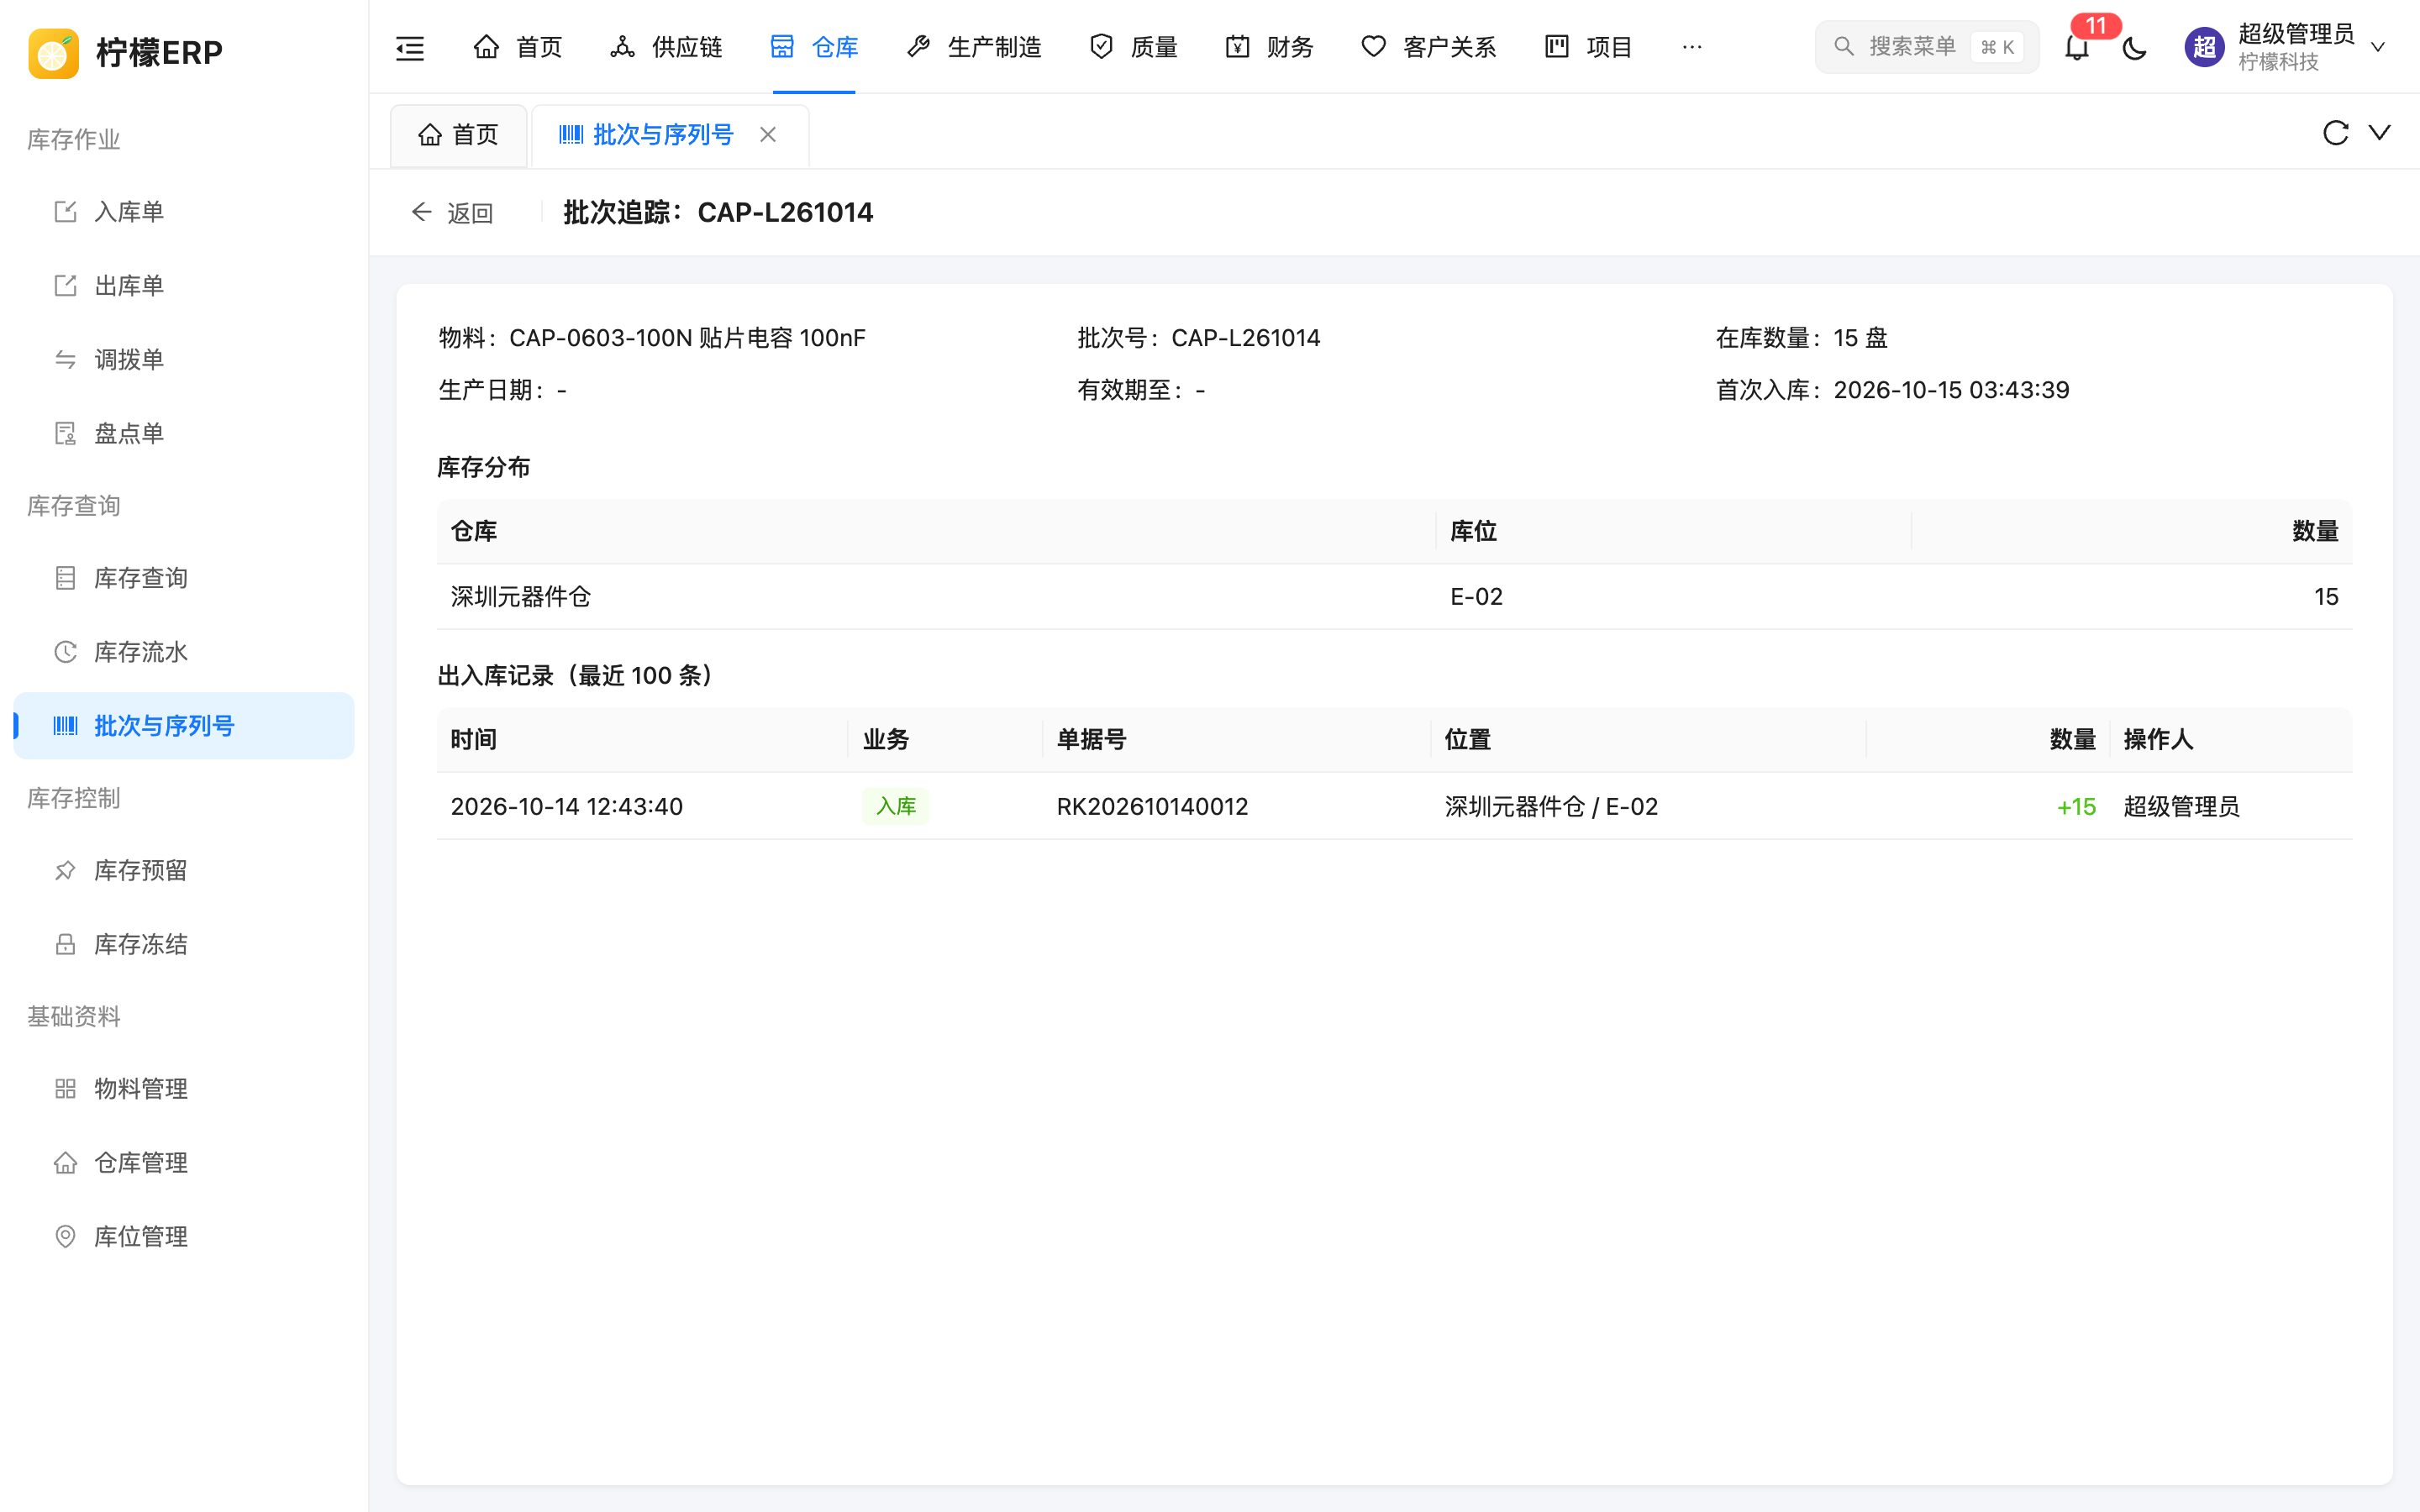Viewport: 2420px width, 1512px height.
Task: Select the 仓库 navigation menu
Action: tap(814, 47)
